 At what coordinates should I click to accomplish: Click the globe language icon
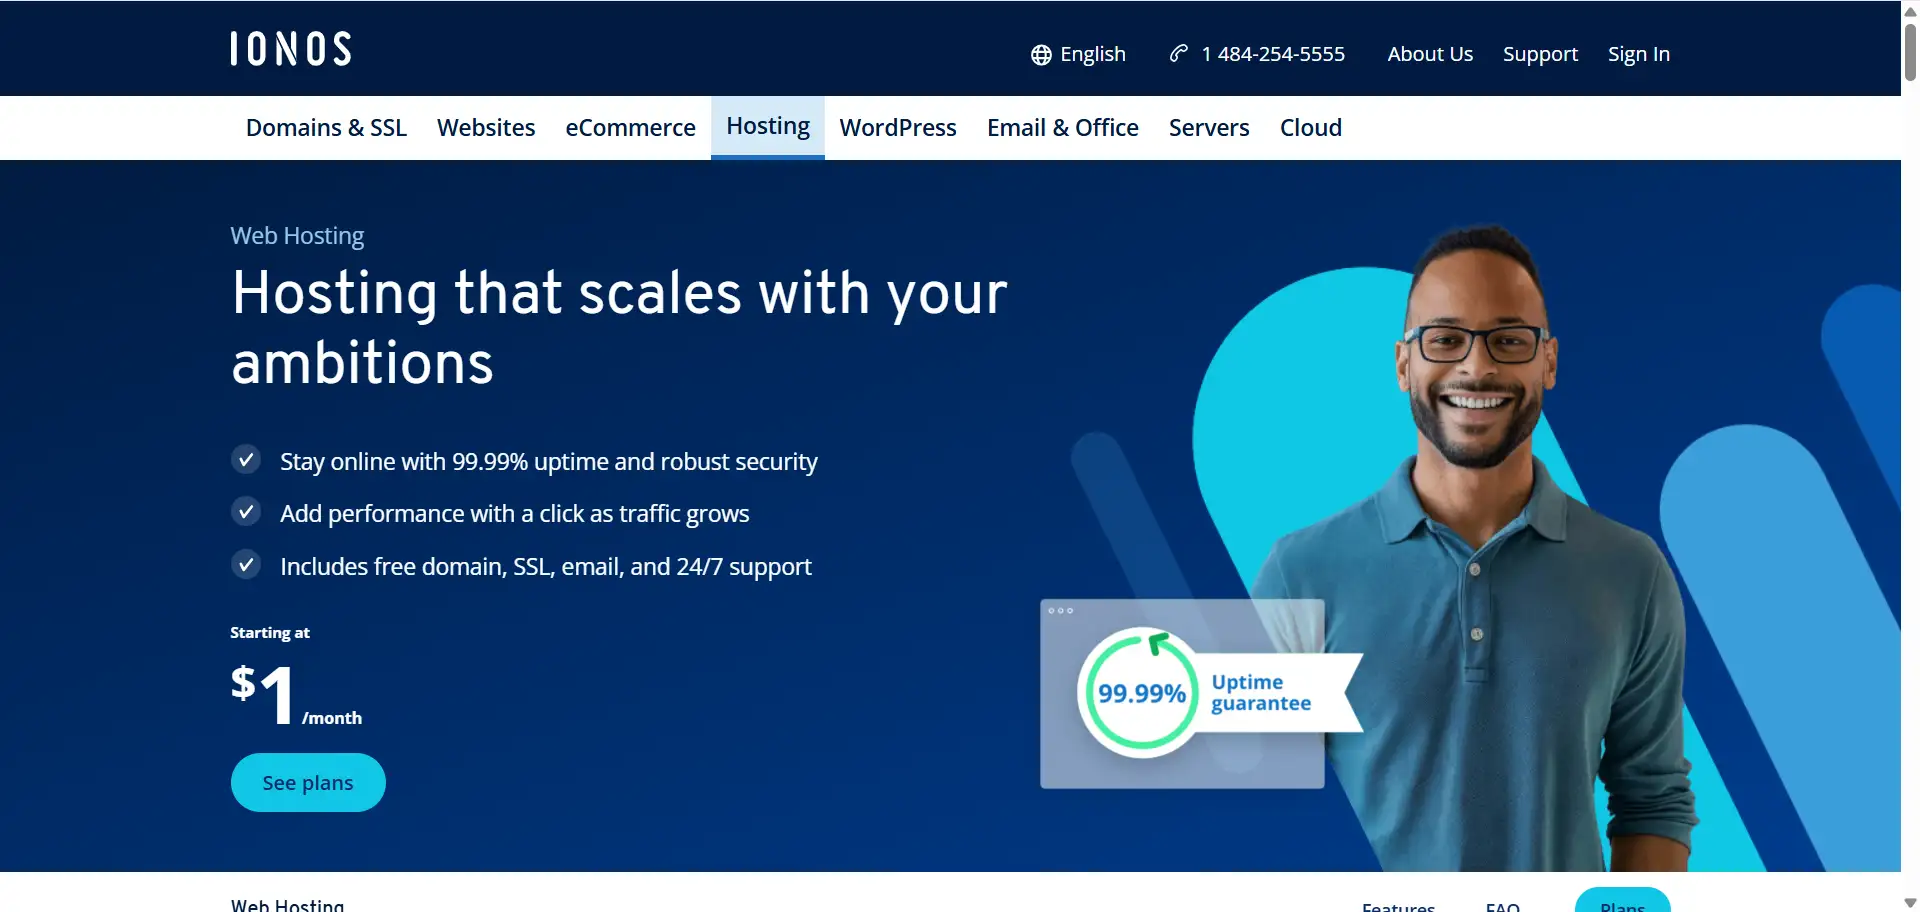[1041, 55]
